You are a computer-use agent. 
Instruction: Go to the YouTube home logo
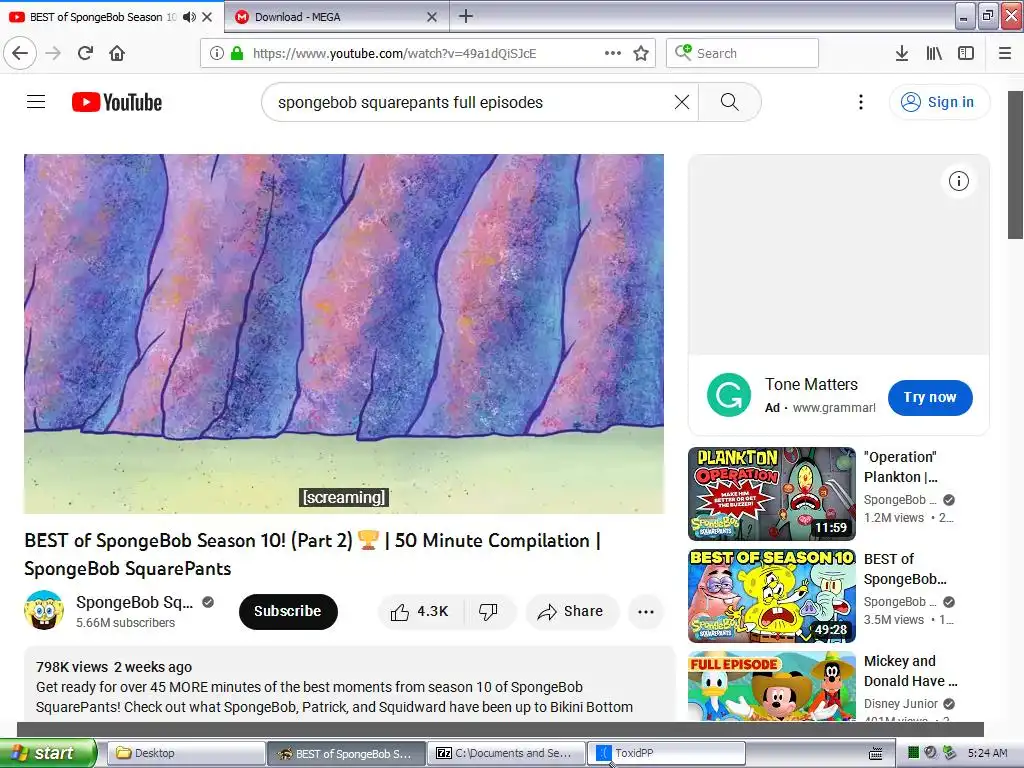point(117,102)
